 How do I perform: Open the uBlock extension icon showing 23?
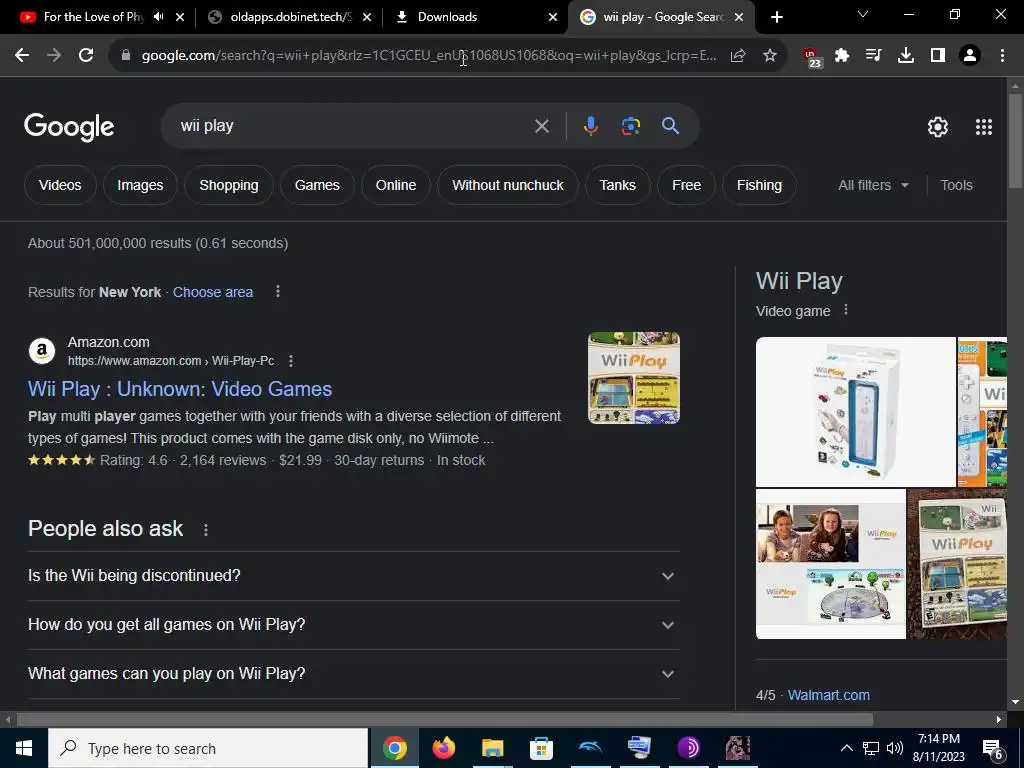pos(812,57)
